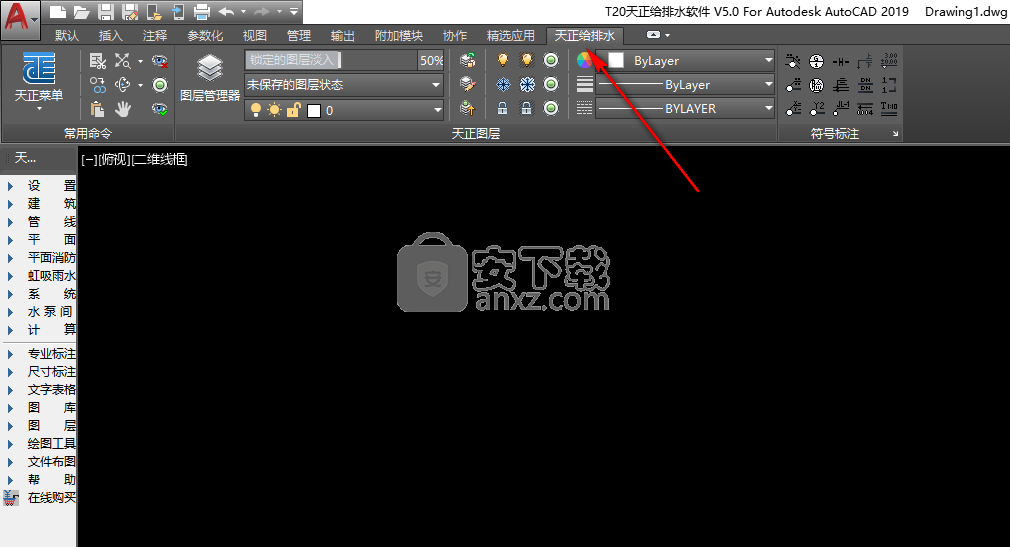The width and height of the screenshot is (1010, 547).
Task: Click the 在线购买 shopping icon
Action: click(x=11, y=497)
